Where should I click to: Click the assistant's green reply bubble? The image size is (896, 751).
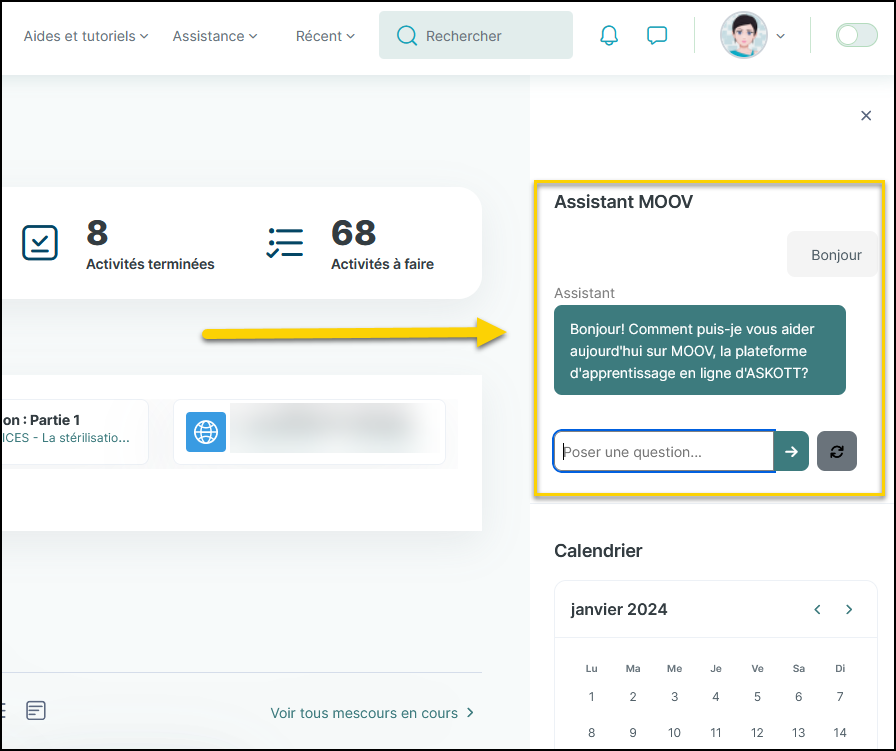pos(699,350)
